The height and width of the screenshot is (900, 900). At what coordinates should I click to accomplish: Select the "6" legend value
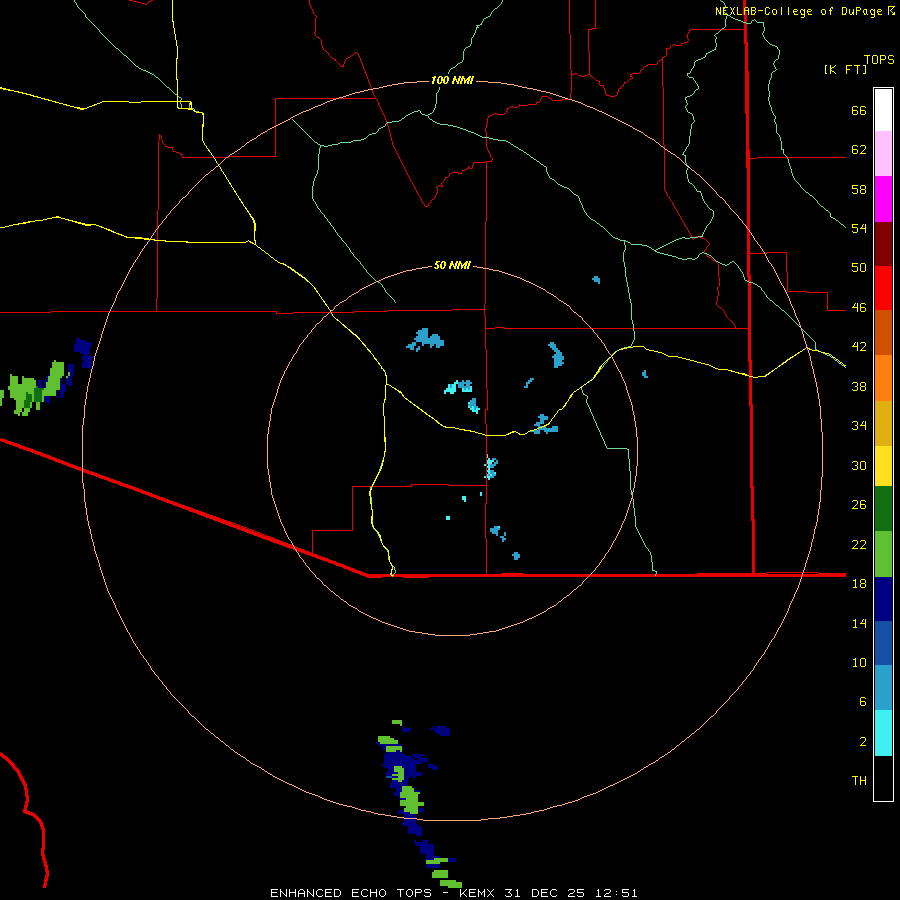(863, 702)
